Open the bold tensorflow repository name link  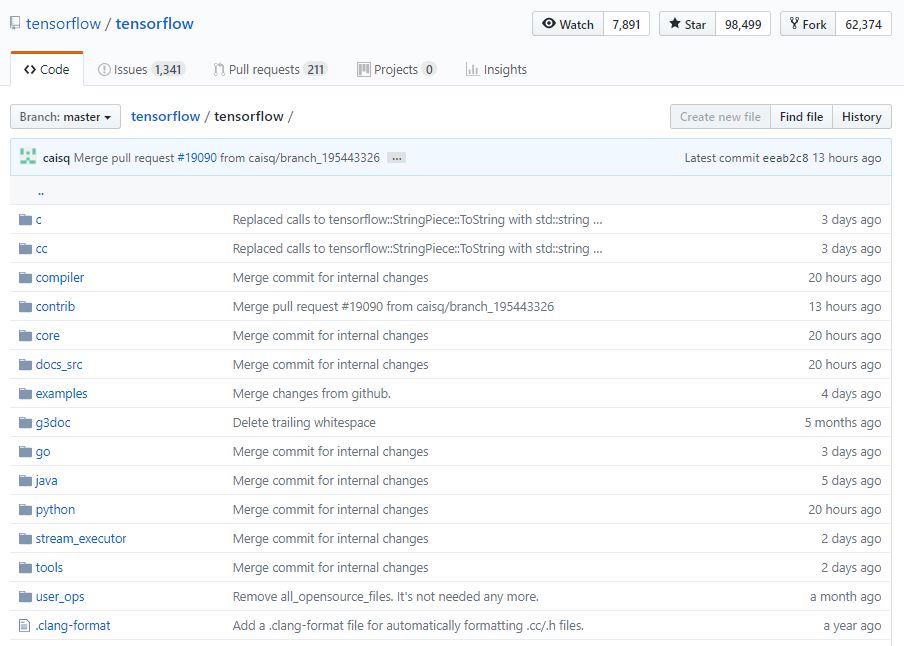click(x=155, y=24)
